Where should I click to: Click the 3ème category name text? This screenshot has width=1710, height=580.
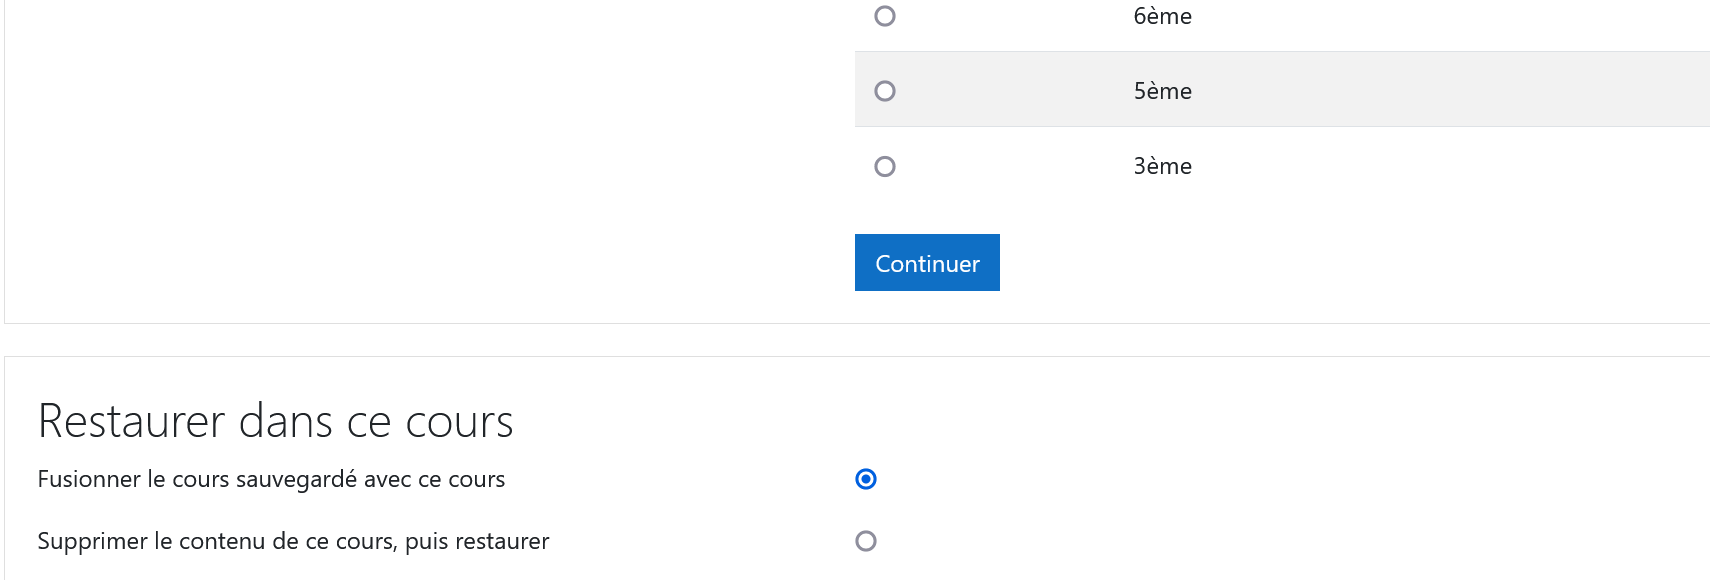click(1162, 166)
